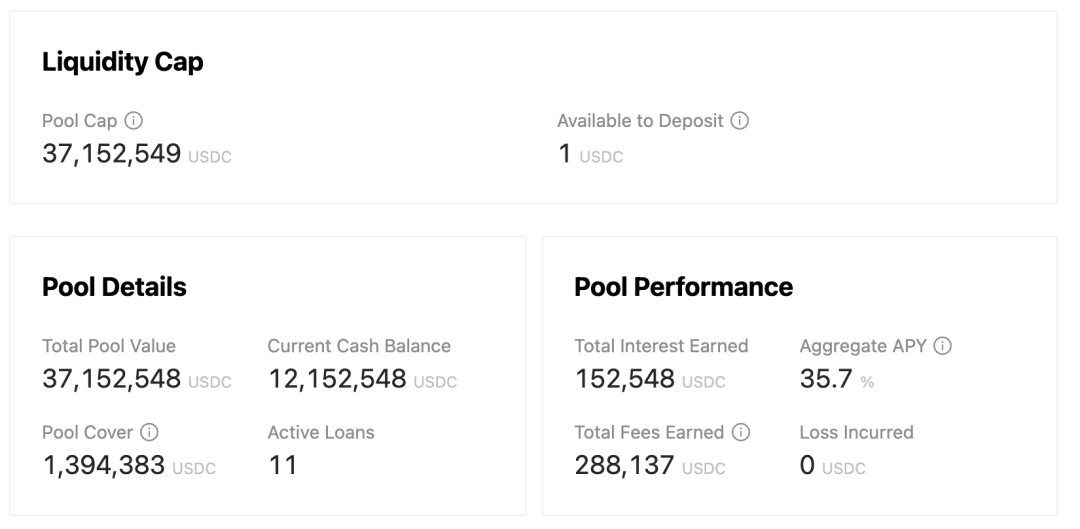
Task: Click the info icon next to Total Fees Earned
Action: click(x=740, y=432)
